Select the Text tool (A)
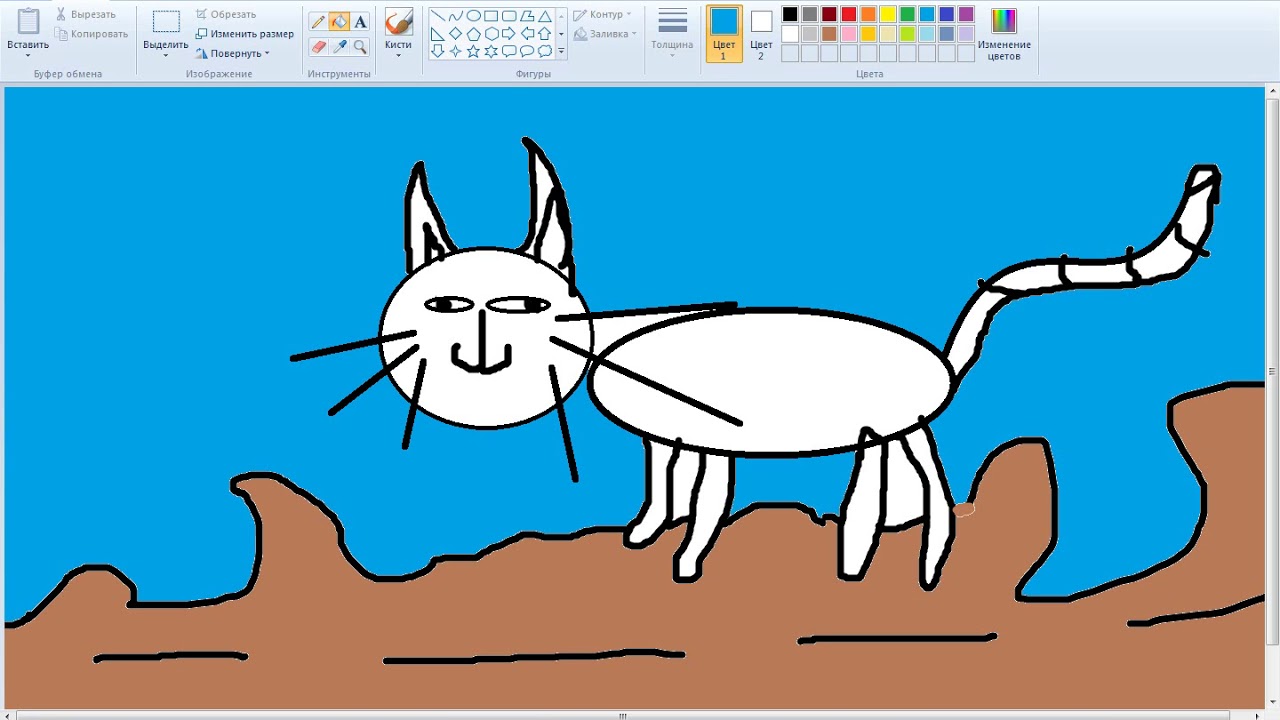Image resolution: width=1280 pixels, height=720 pixels. pyautogui.click(x=360, y=22)
